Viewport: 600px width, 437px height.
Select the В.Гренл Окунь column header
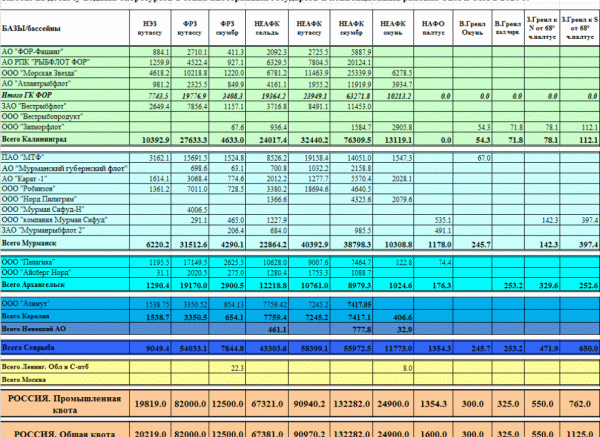coord(472,28)
